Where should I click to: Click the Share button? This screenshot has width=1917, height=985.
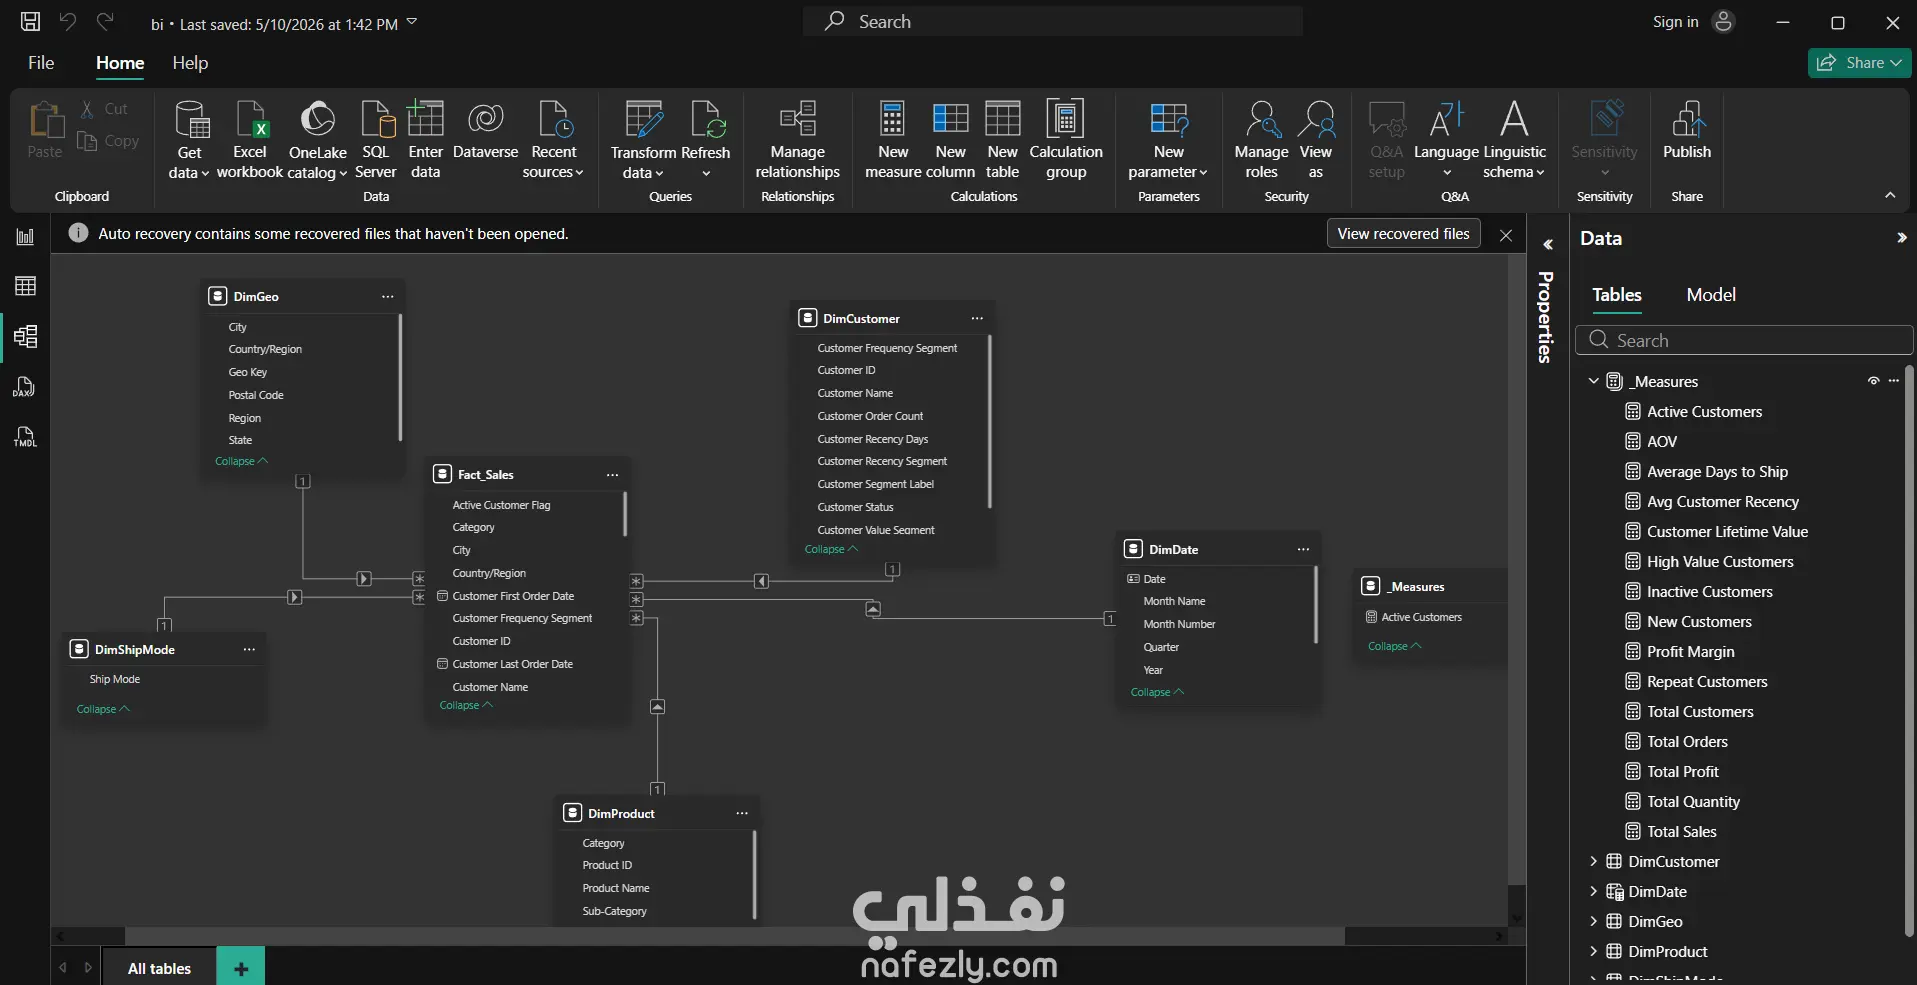click(1859, 63)
